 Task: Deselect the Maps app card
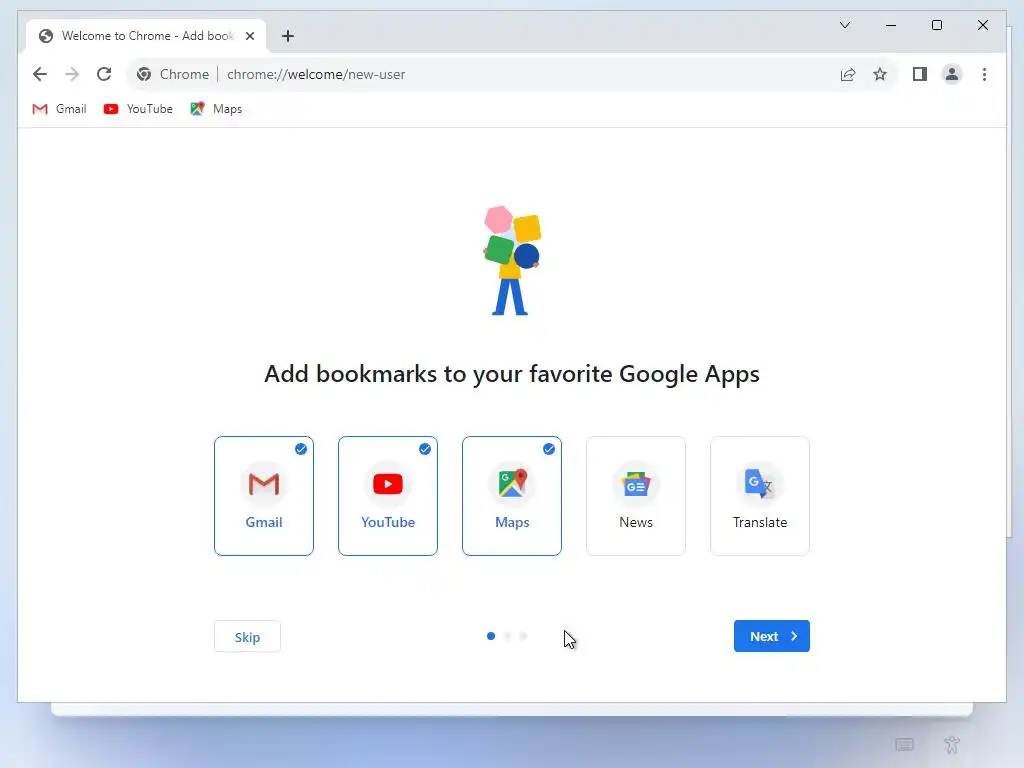coord(512,496)
